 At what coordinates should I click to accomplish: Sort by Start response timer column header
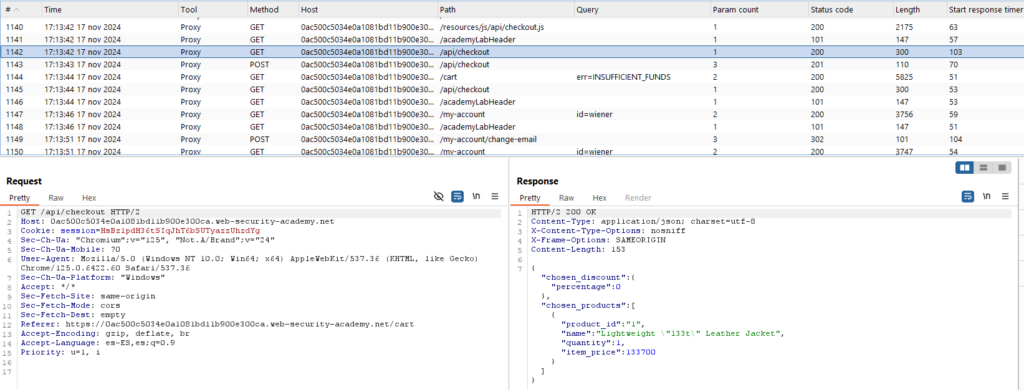point(985,10)
